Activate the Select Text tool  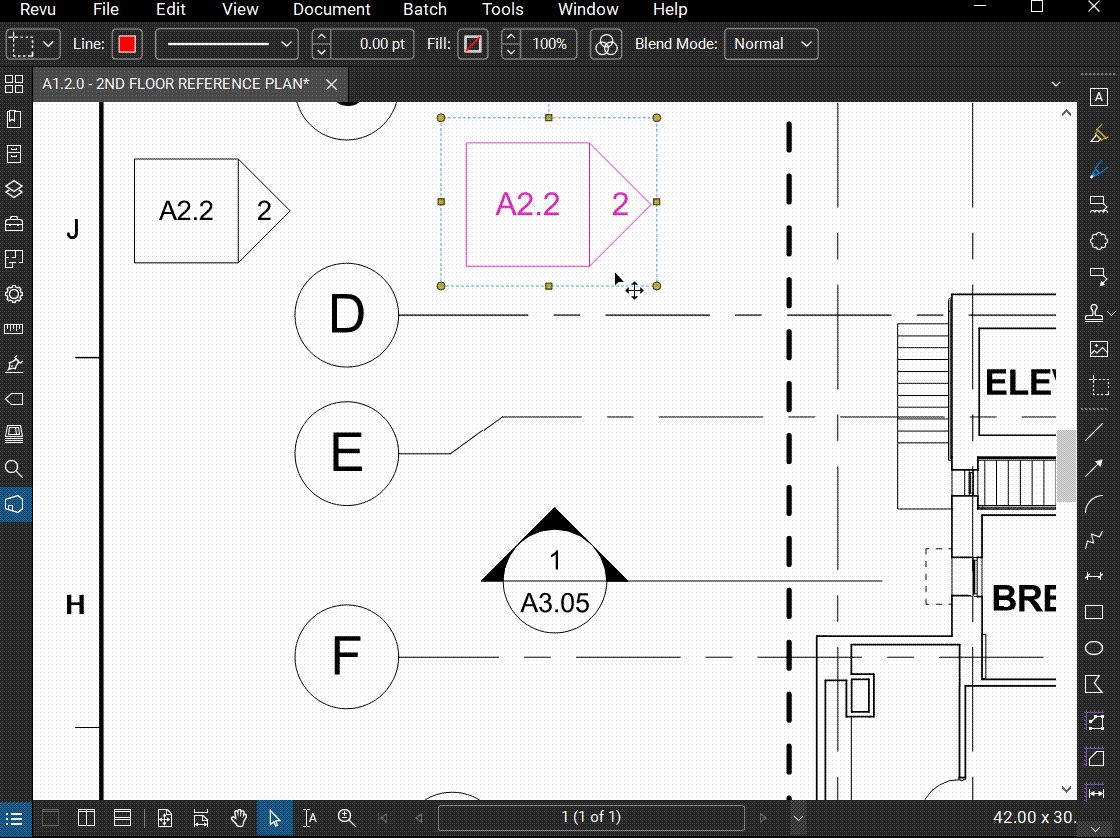310,817
